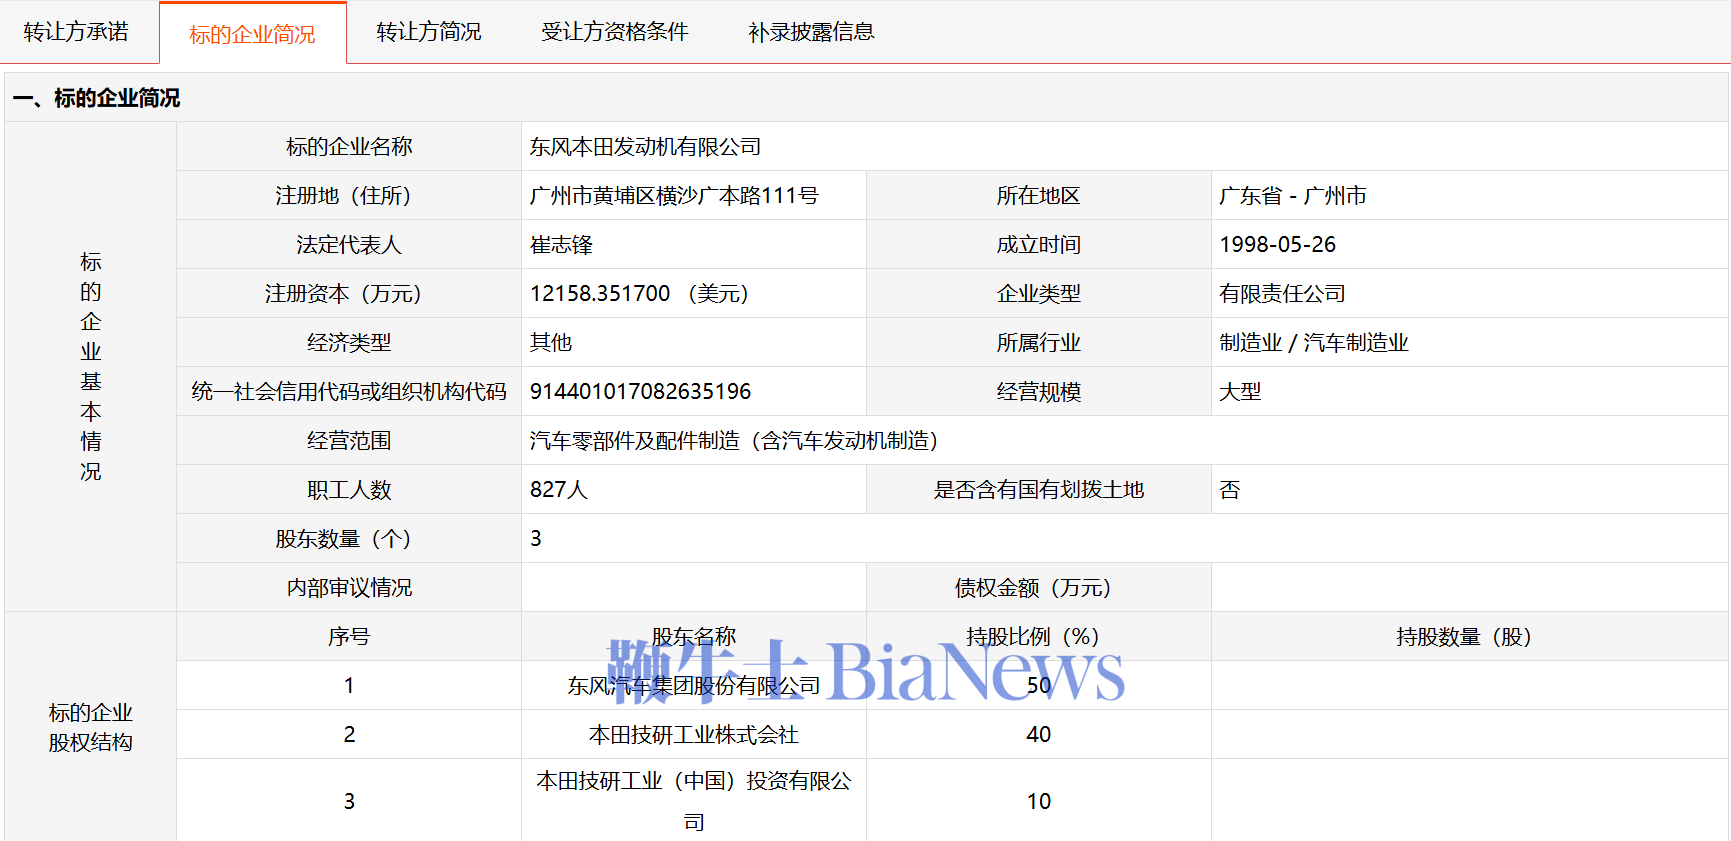Select shareholder 本田技研工业（中国）投资有限公司
The image size is (1731, 841).
[x=694, y=801]
